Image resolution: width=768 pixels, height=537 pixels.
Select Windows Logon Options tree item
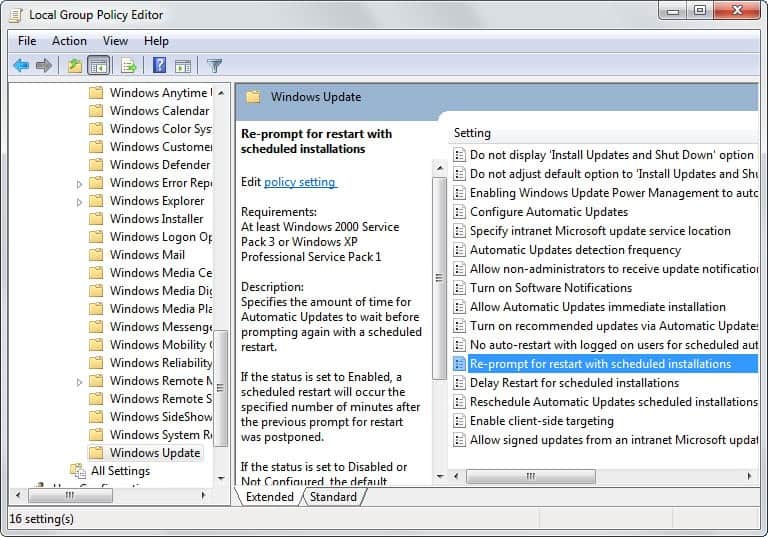161,237
